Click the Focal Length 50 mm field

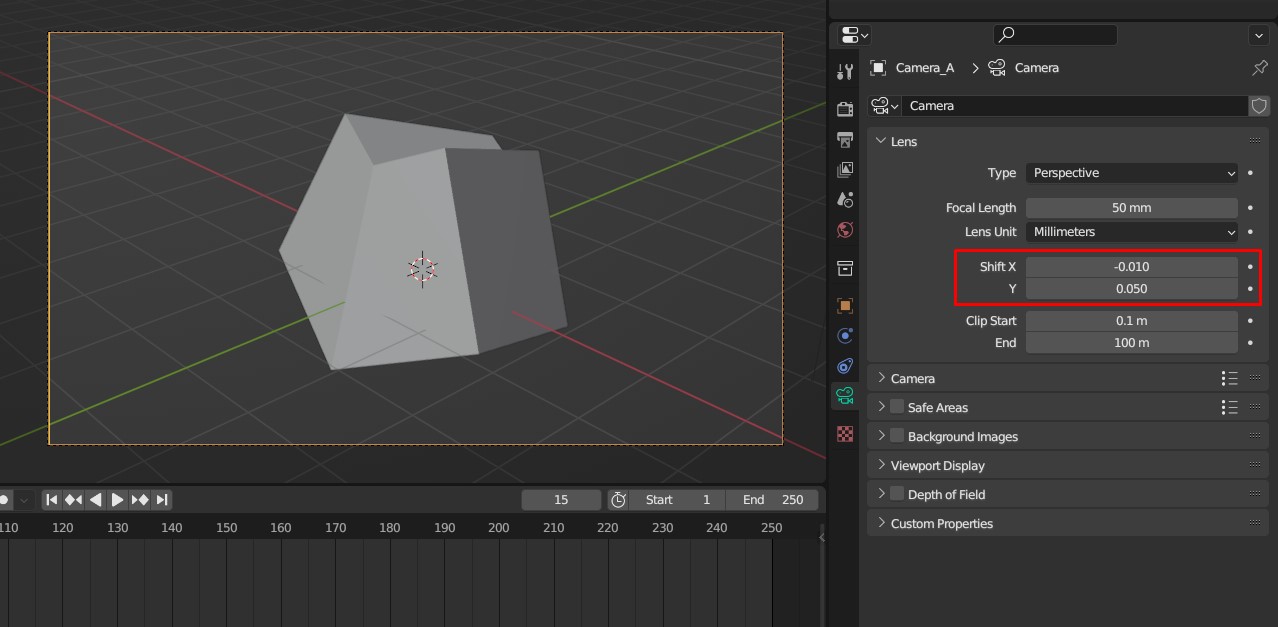pyautogui.click(x=1132, y=208)
